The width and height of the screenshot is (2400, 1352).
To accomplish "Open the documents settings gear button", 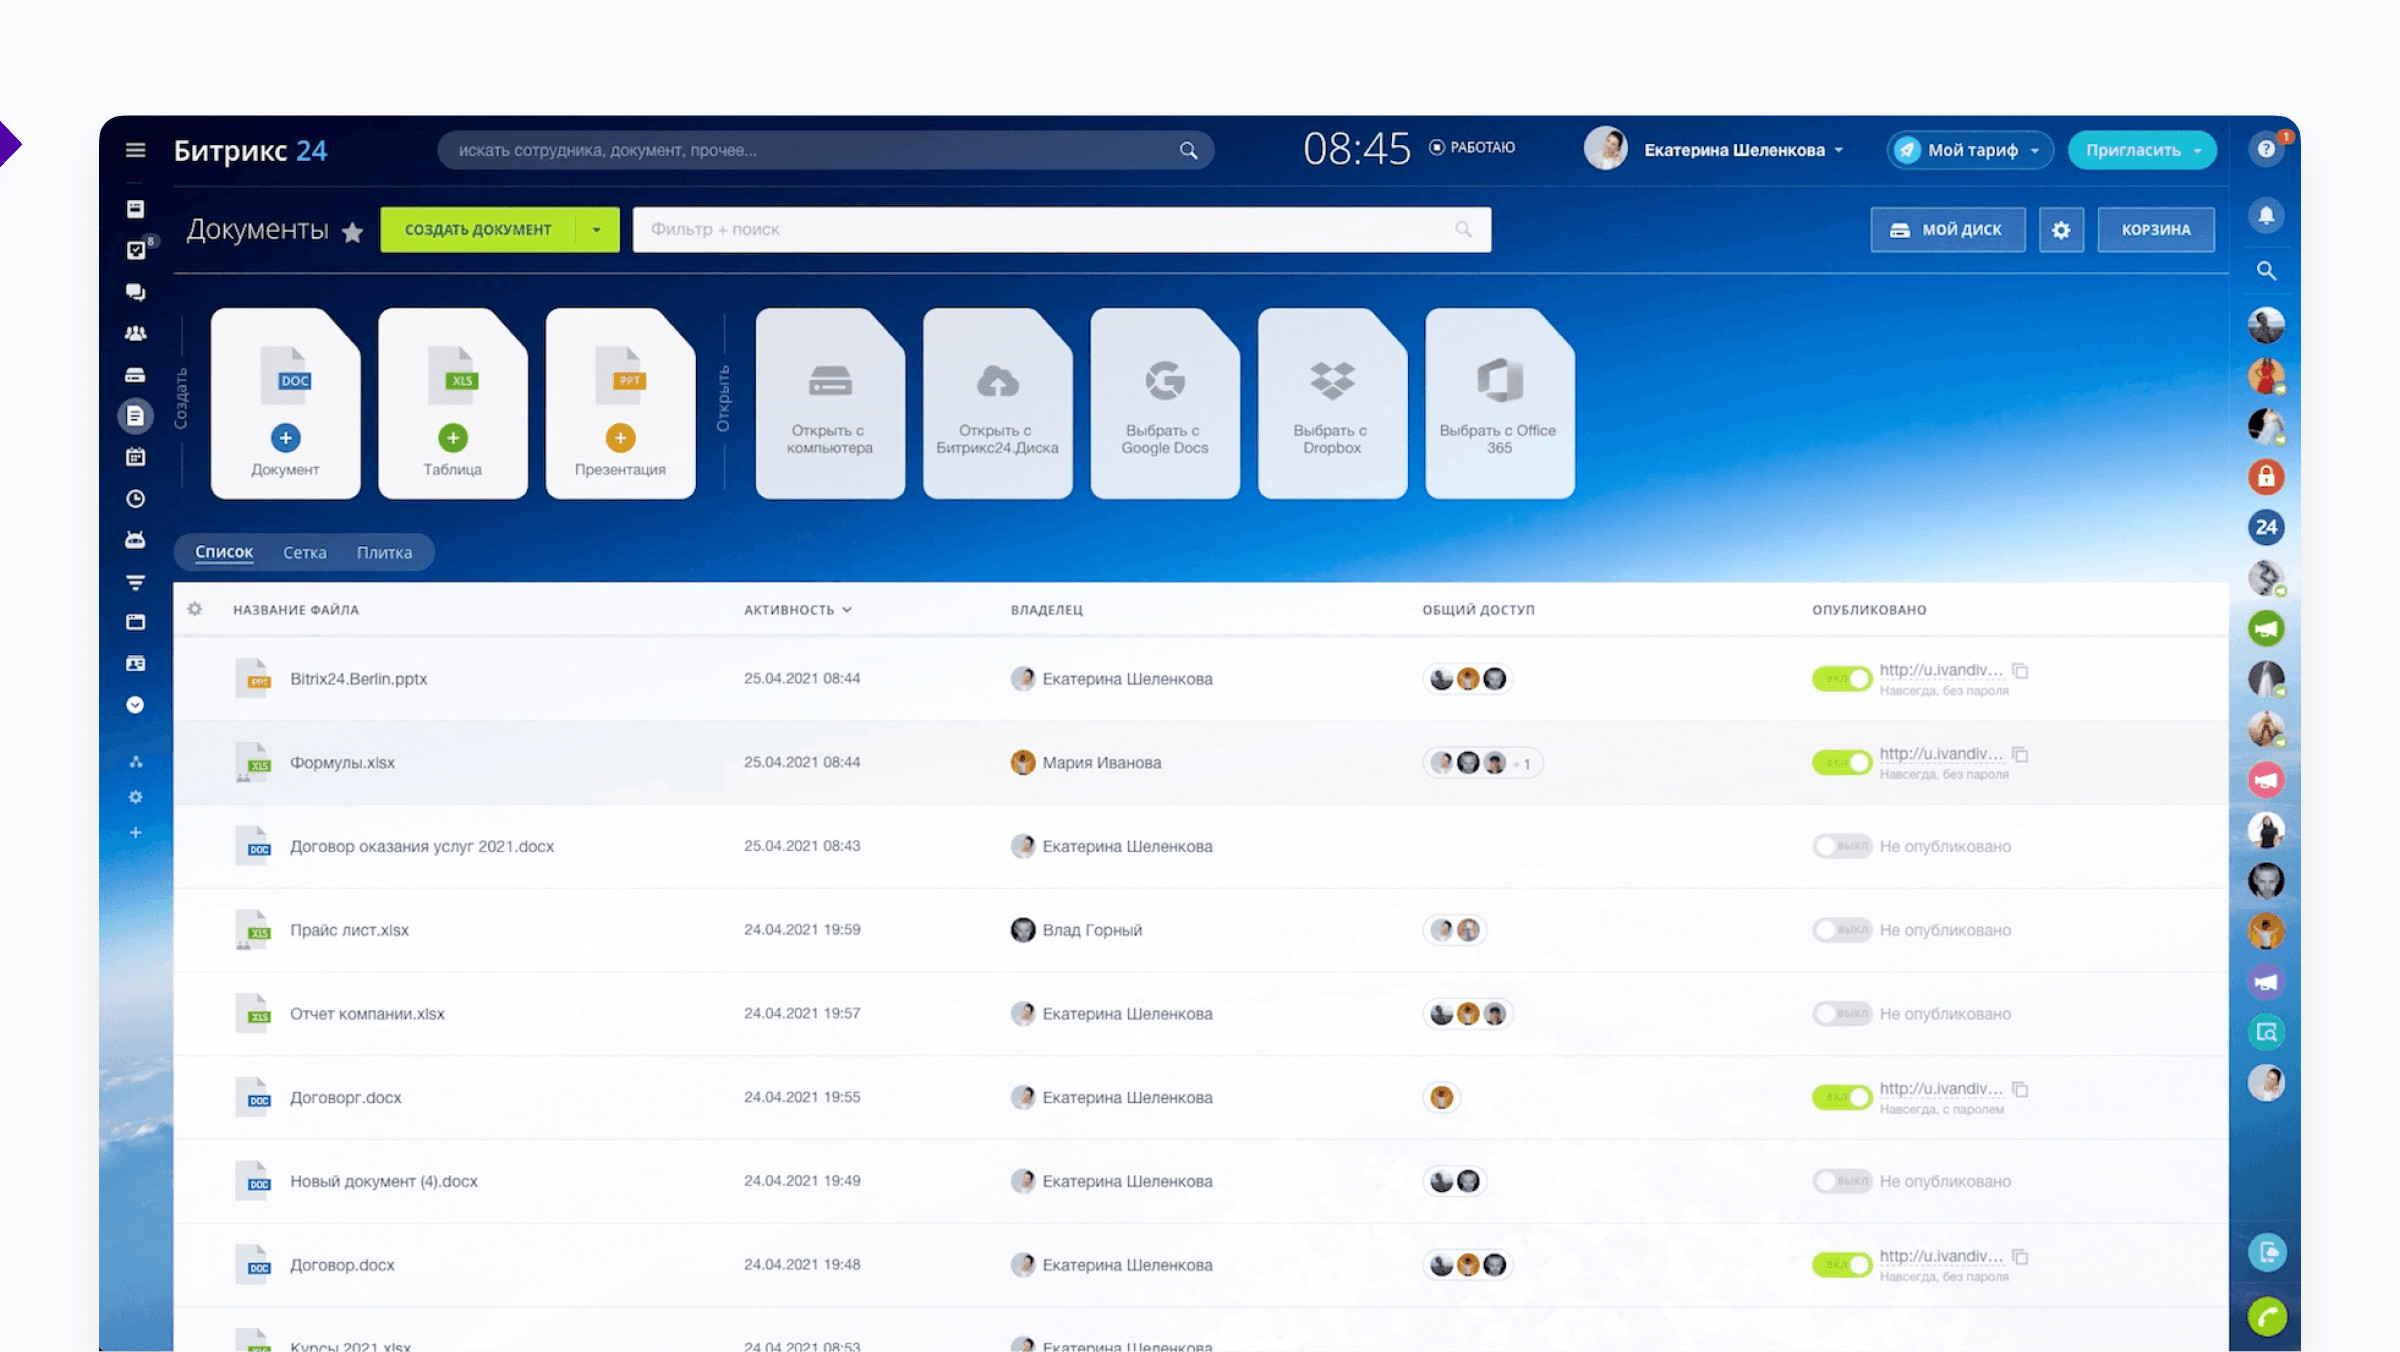I will click(2061, 230).
